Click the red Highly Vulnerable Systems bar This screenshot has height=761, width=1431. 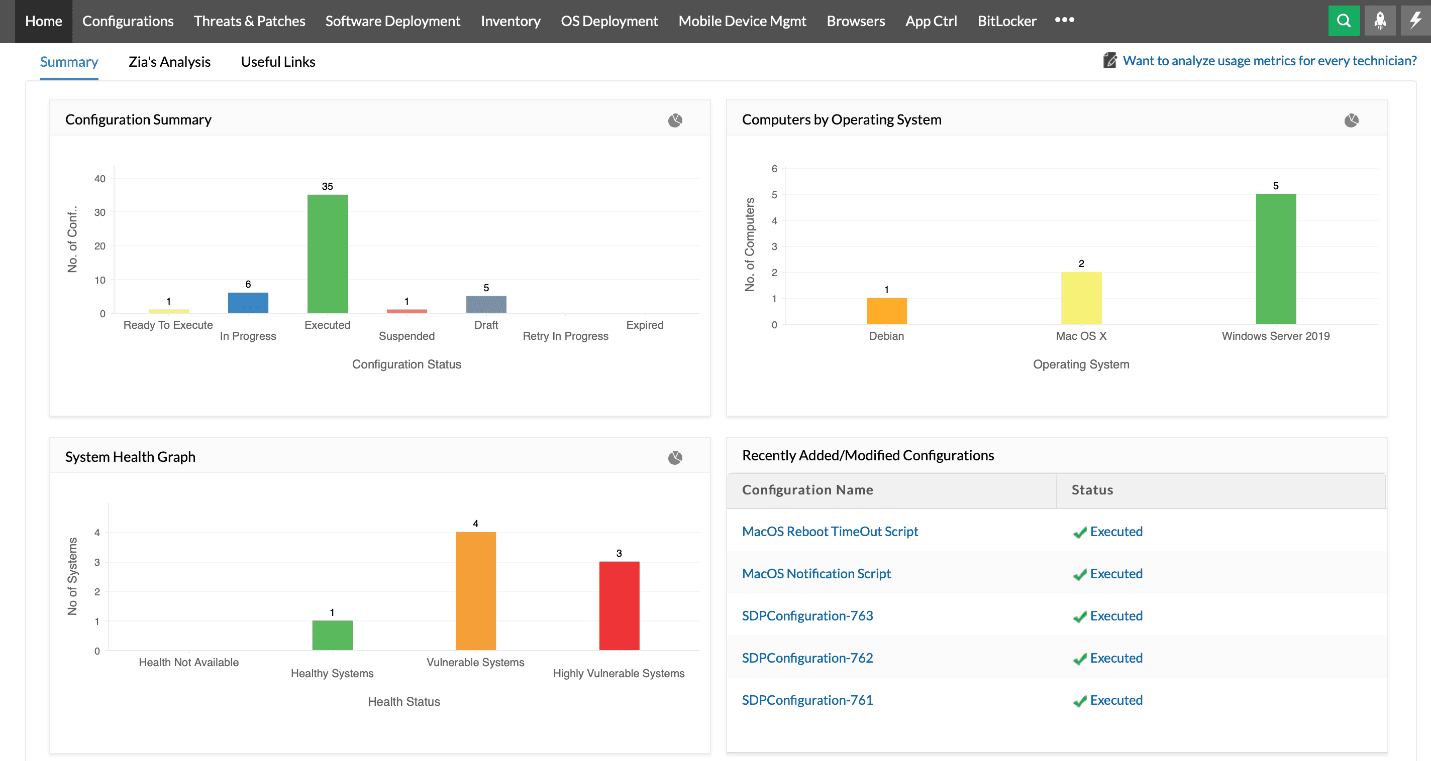coord(619,606)
